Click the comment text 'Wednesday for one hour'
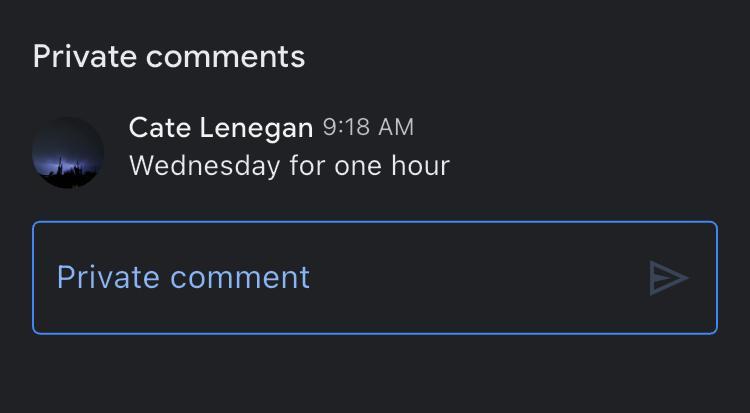 click(289, 165)
